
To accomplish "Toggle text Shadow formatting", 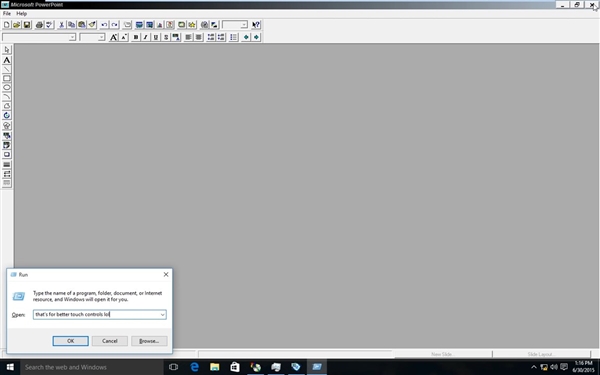I will [x=166, y=37].
